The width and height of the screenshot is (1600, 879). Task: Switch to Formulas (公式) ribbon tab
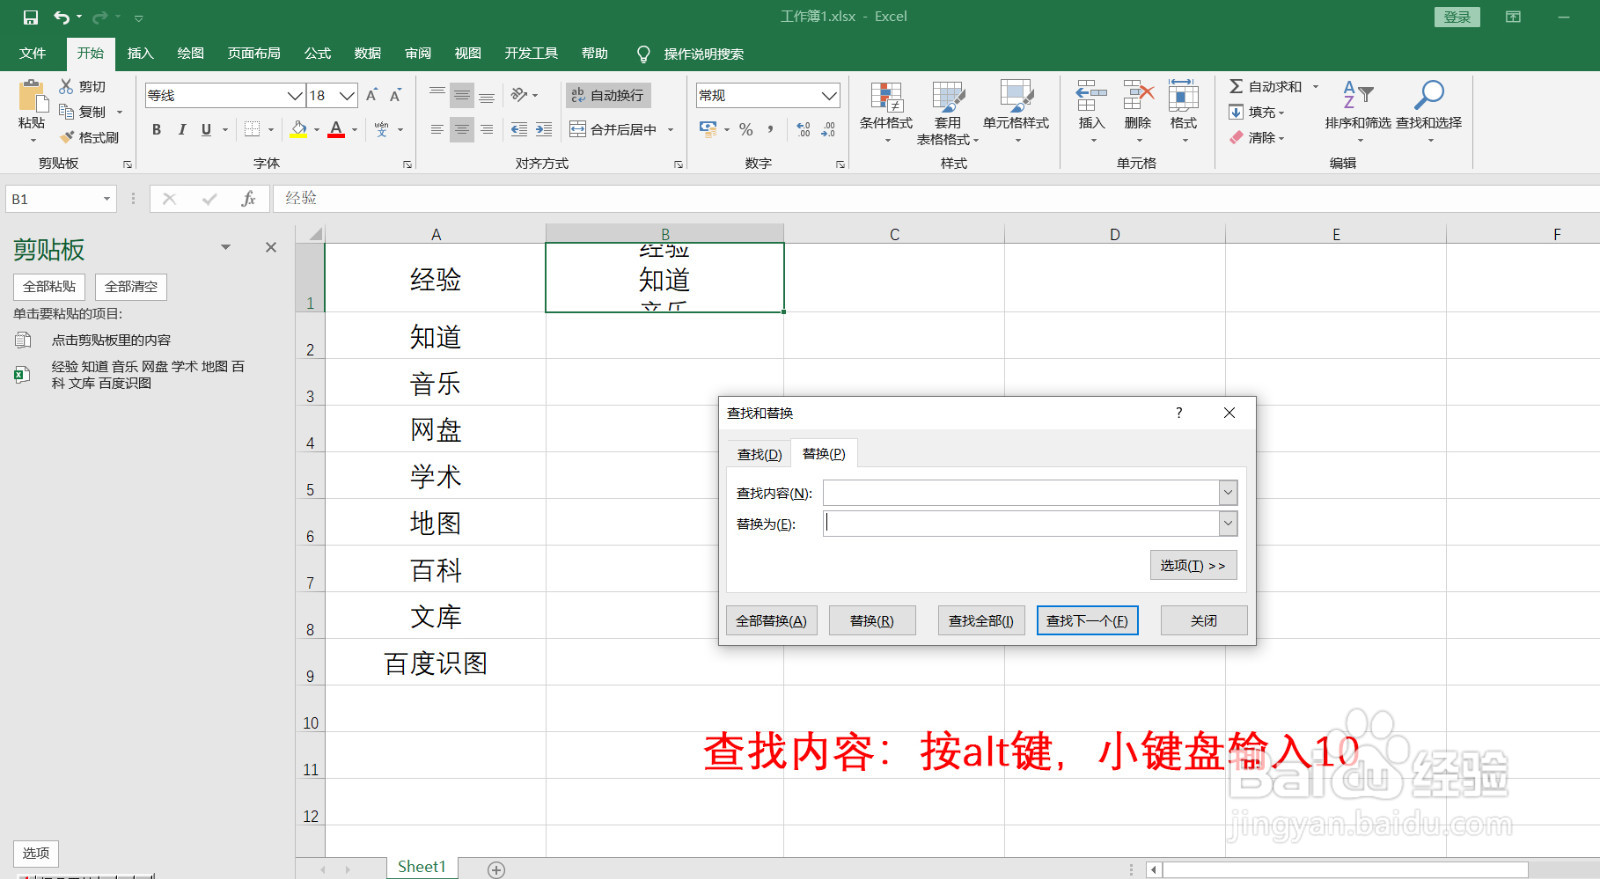(x=318, y=54)
